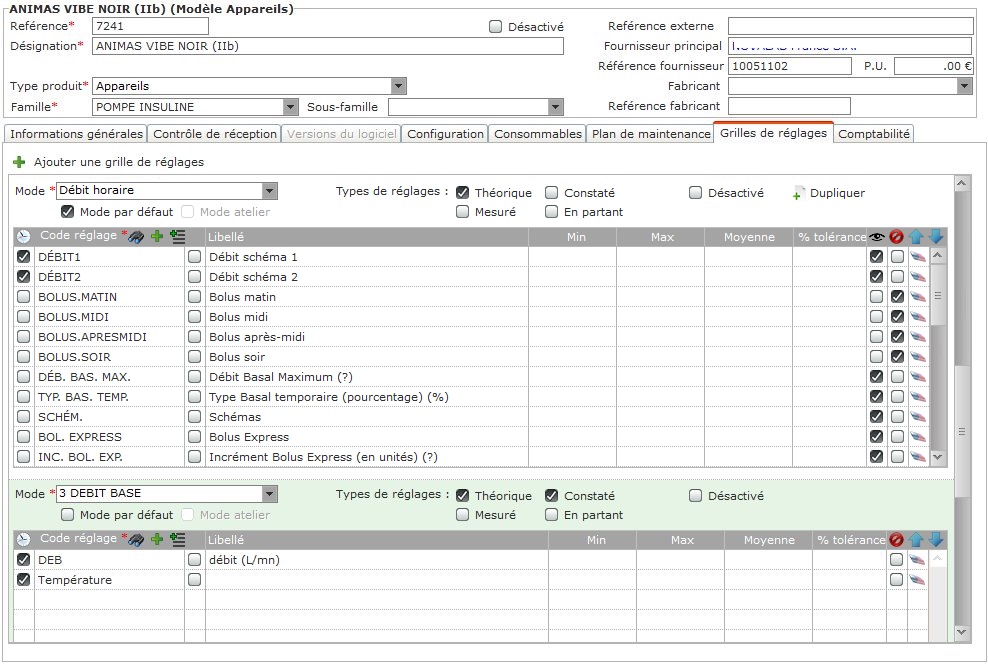This screenshot has width=988, height=665.
Task: Open the Plan de maintenance tab
Action: (651, 134)
